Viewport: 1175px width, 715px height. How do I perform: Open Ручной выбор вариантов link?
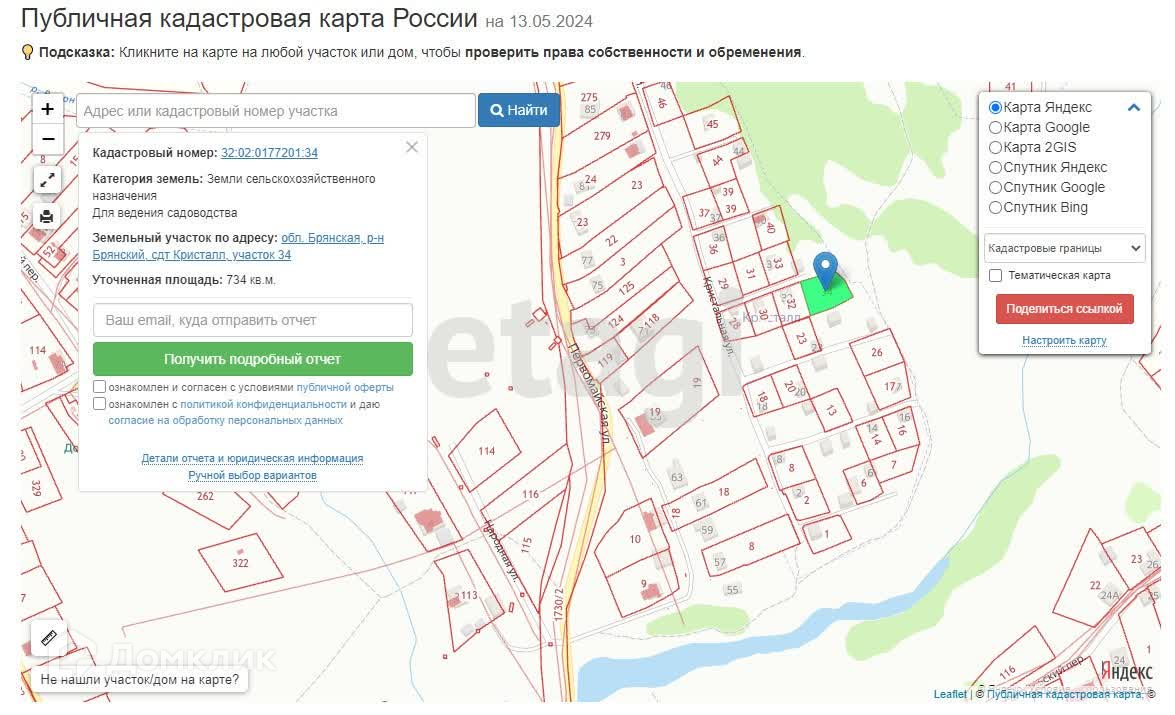pyautogui.click(x=253, y=475)
